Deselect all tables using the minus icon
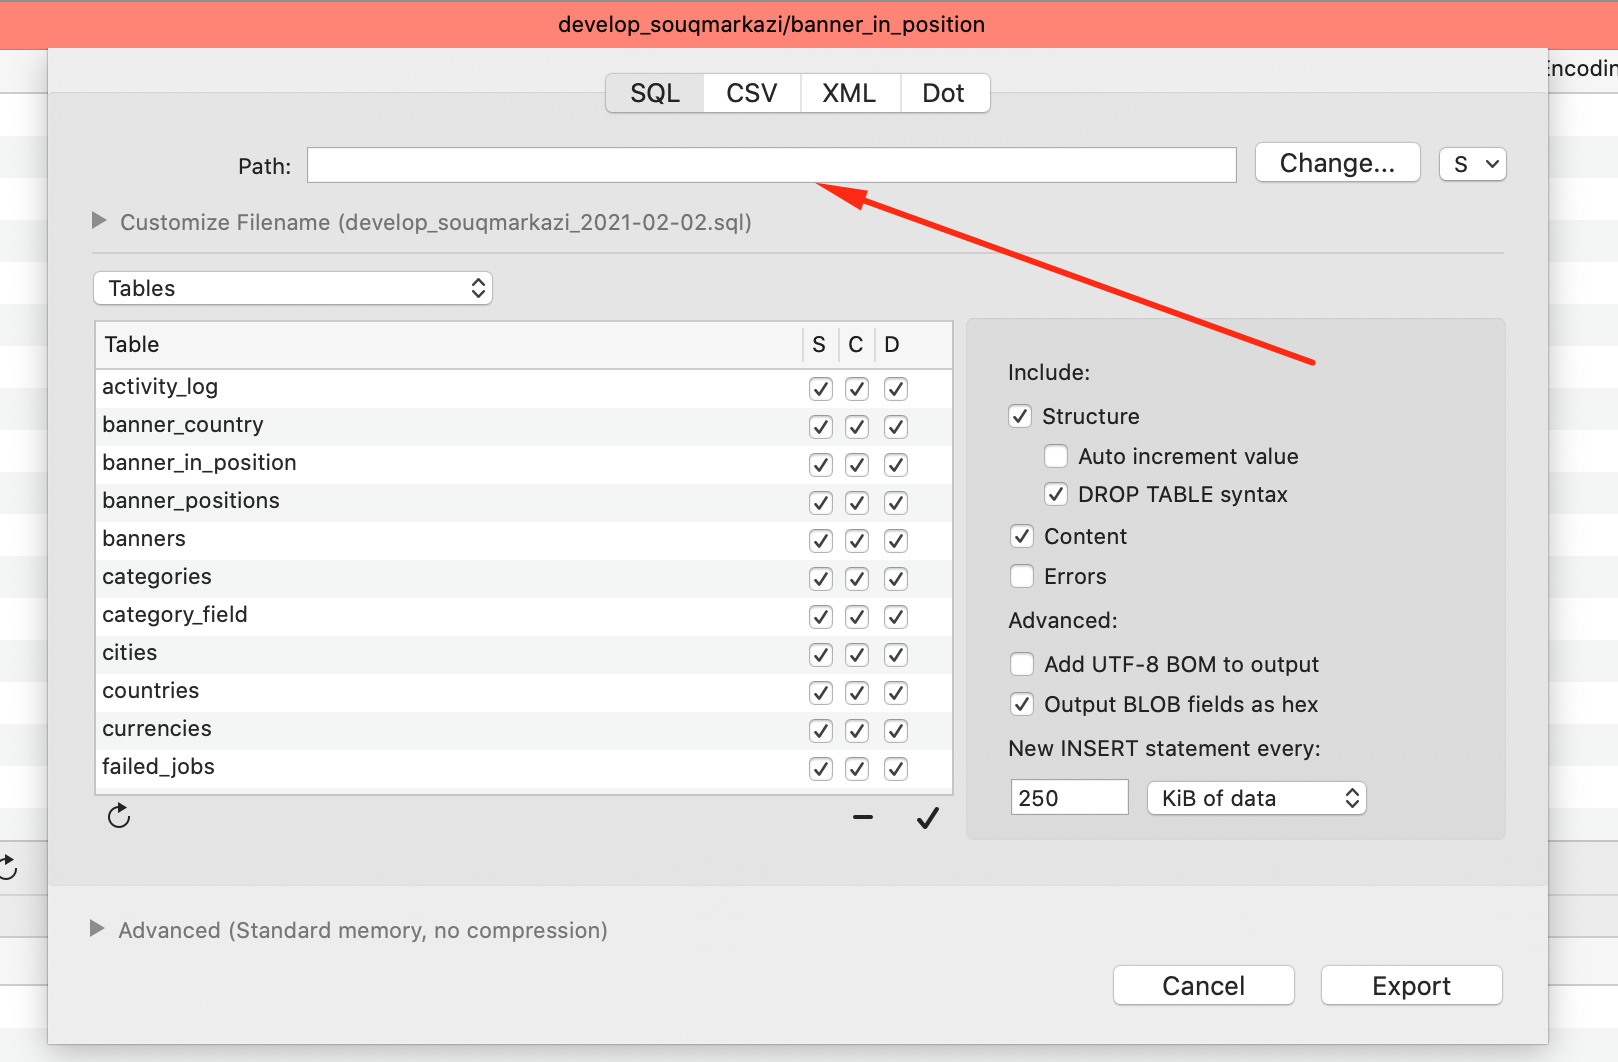The height and width of the screenshot is (1062, 1618). [x=862, y=817]
